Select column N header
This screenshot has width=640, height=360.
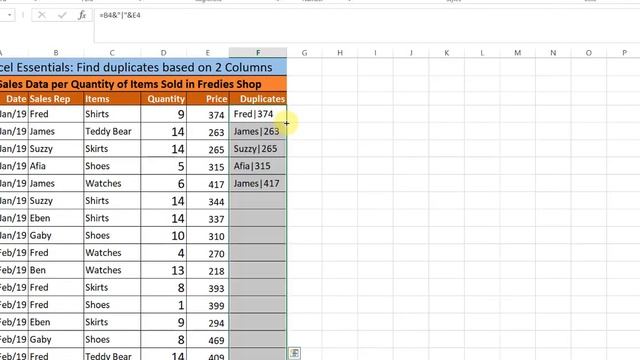click(553, 53)
